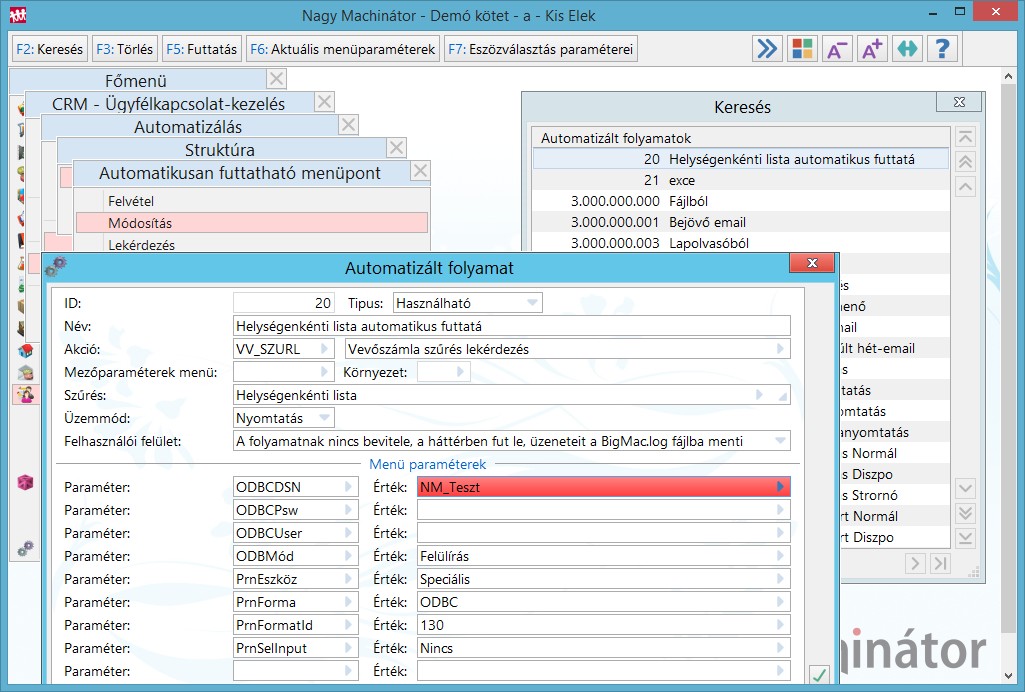The width and height of the screenshot is (1025, 692).
Task: Expand the Tipus dropdown showing Használható
Action: pyautogui.click(x=532, y=302)
